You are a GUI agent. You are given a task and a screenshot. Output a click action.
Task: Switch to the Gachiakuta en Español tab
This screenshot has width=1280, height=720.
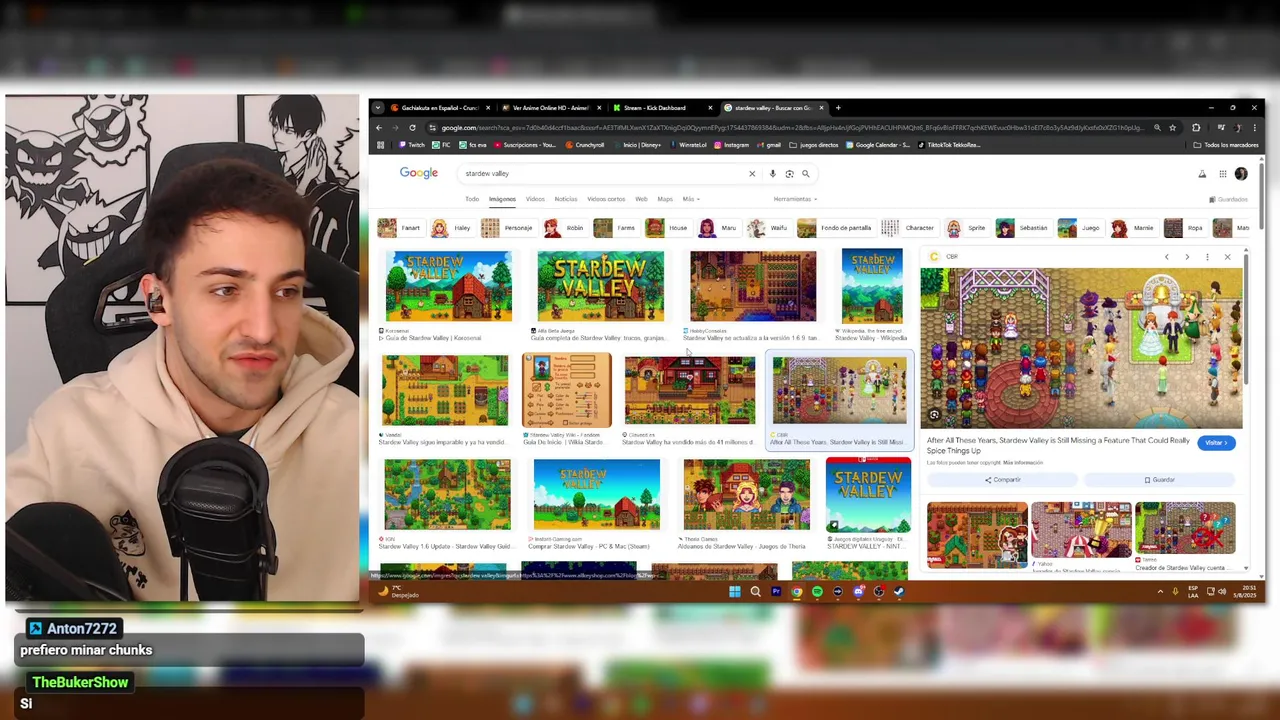[440, 108]
